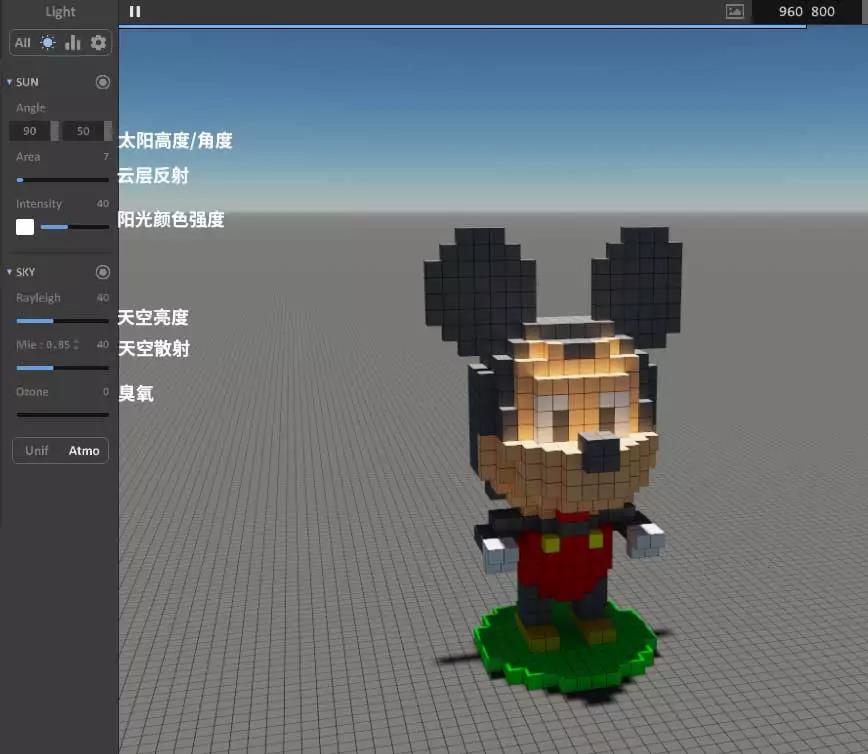Click the Angle label
The height and width of the screenshot is (754, 868).
pos(30,108)
